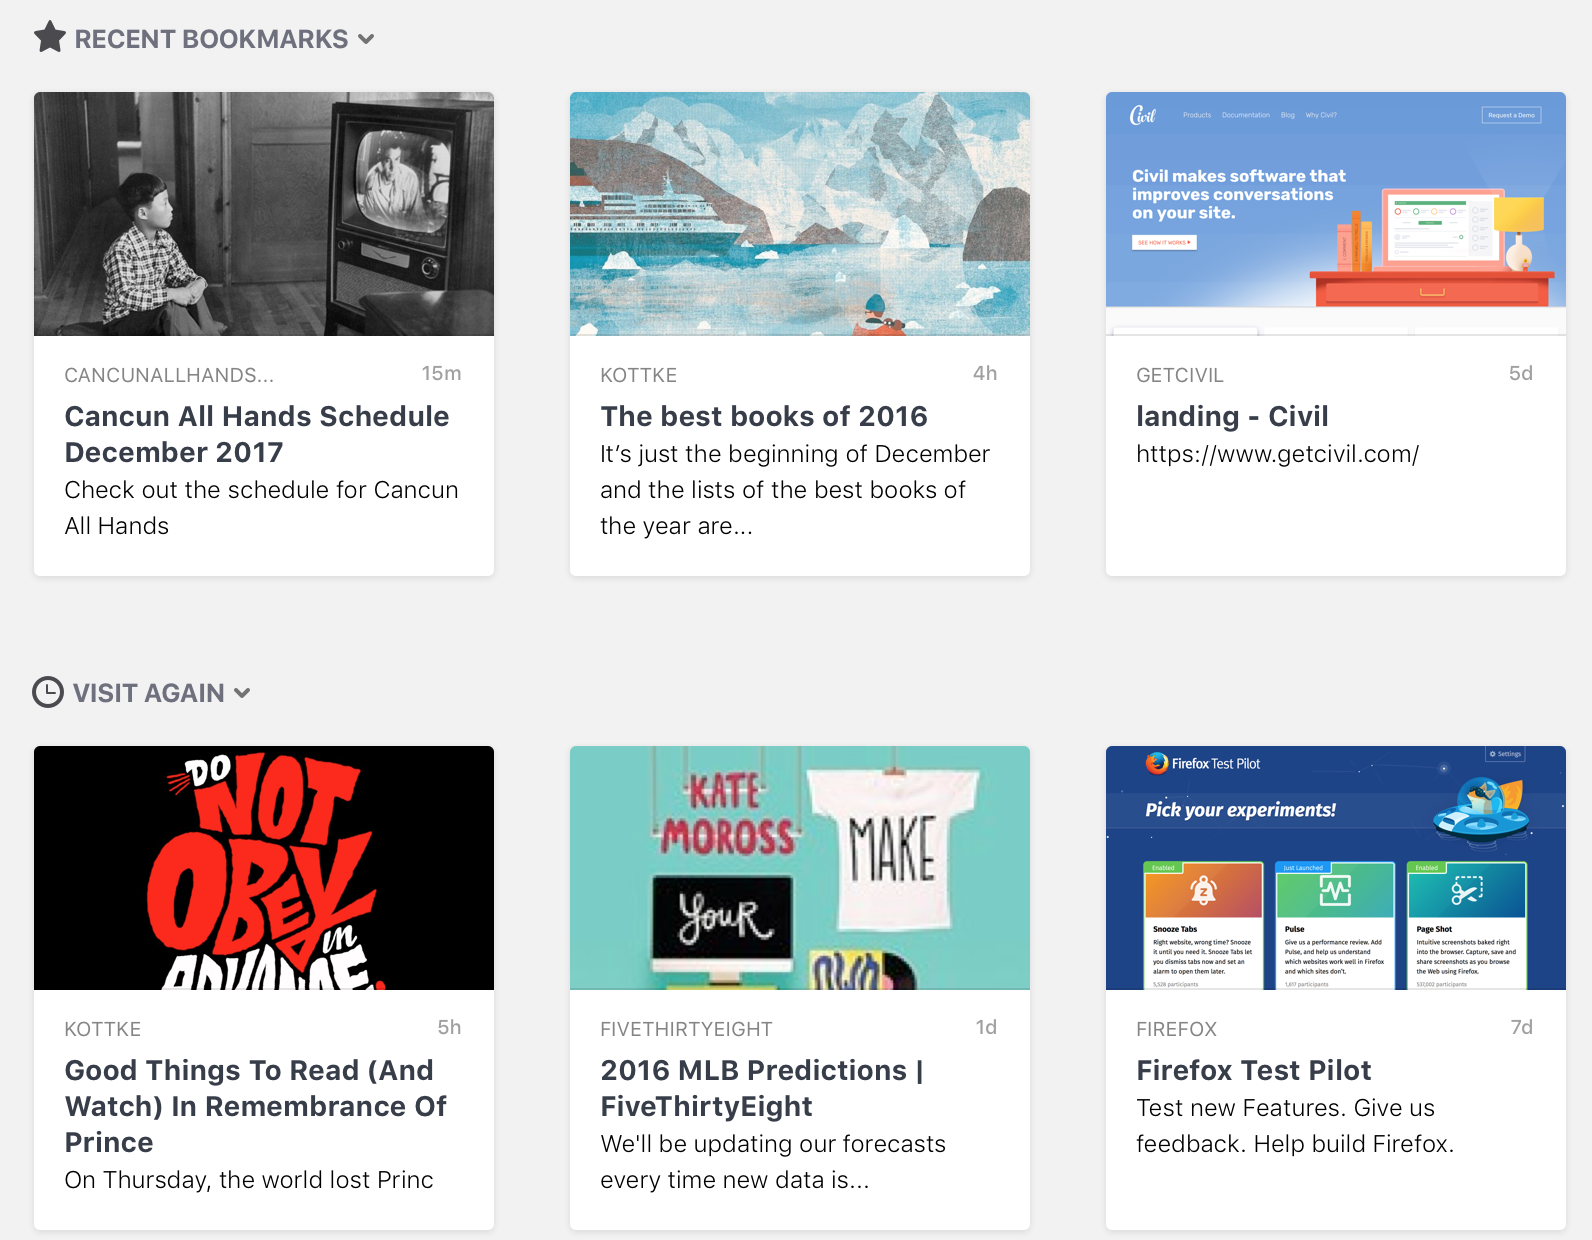
Task: Open the Cancun All Hands Schedule thumbnail
Action: tap(264, 214)
